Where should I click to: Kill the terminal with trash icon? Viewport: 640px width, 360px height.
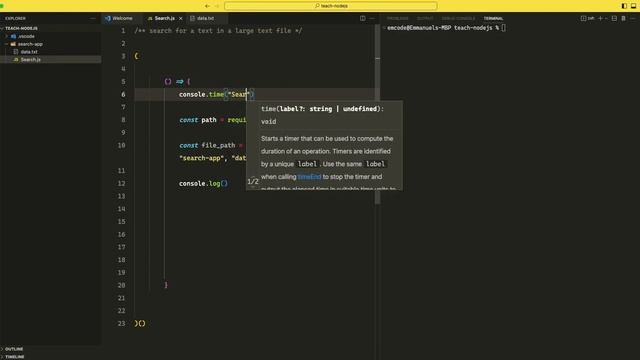(623, 18)
